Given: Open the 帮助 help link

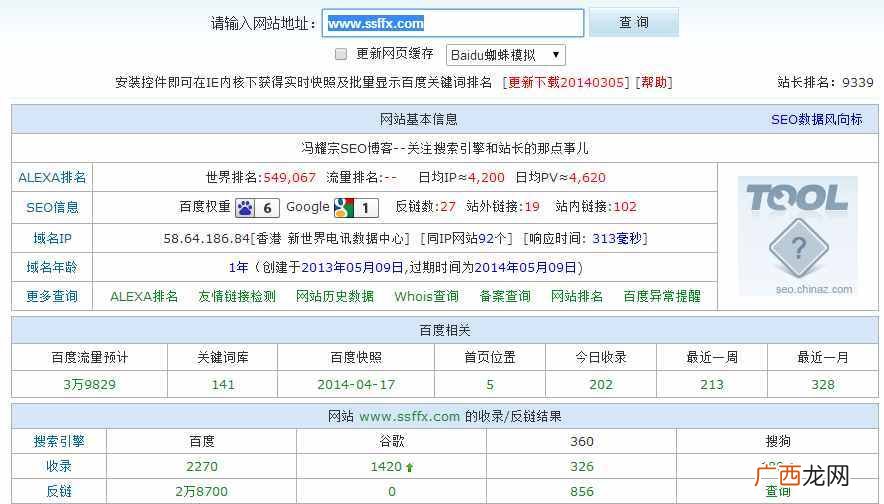Looking at the screenshot, I should click(653, 82).
